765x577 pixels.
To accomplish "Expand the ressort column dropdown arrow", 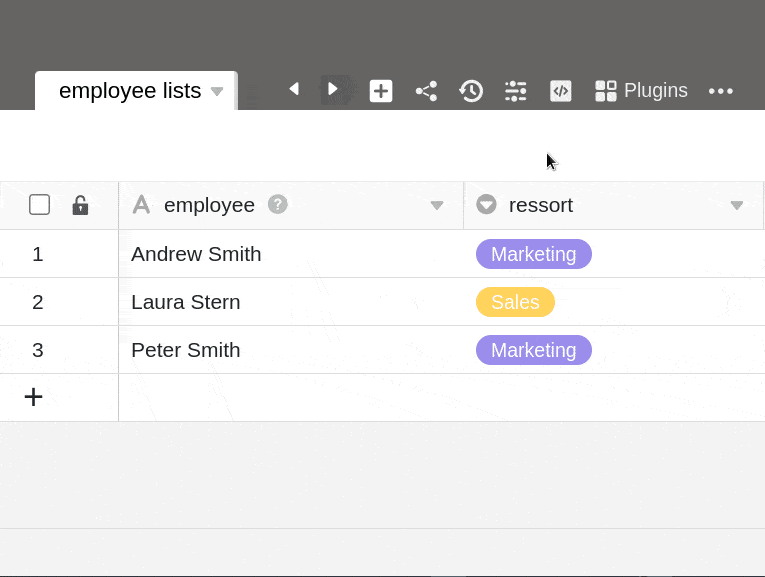I will coord(737,206).
